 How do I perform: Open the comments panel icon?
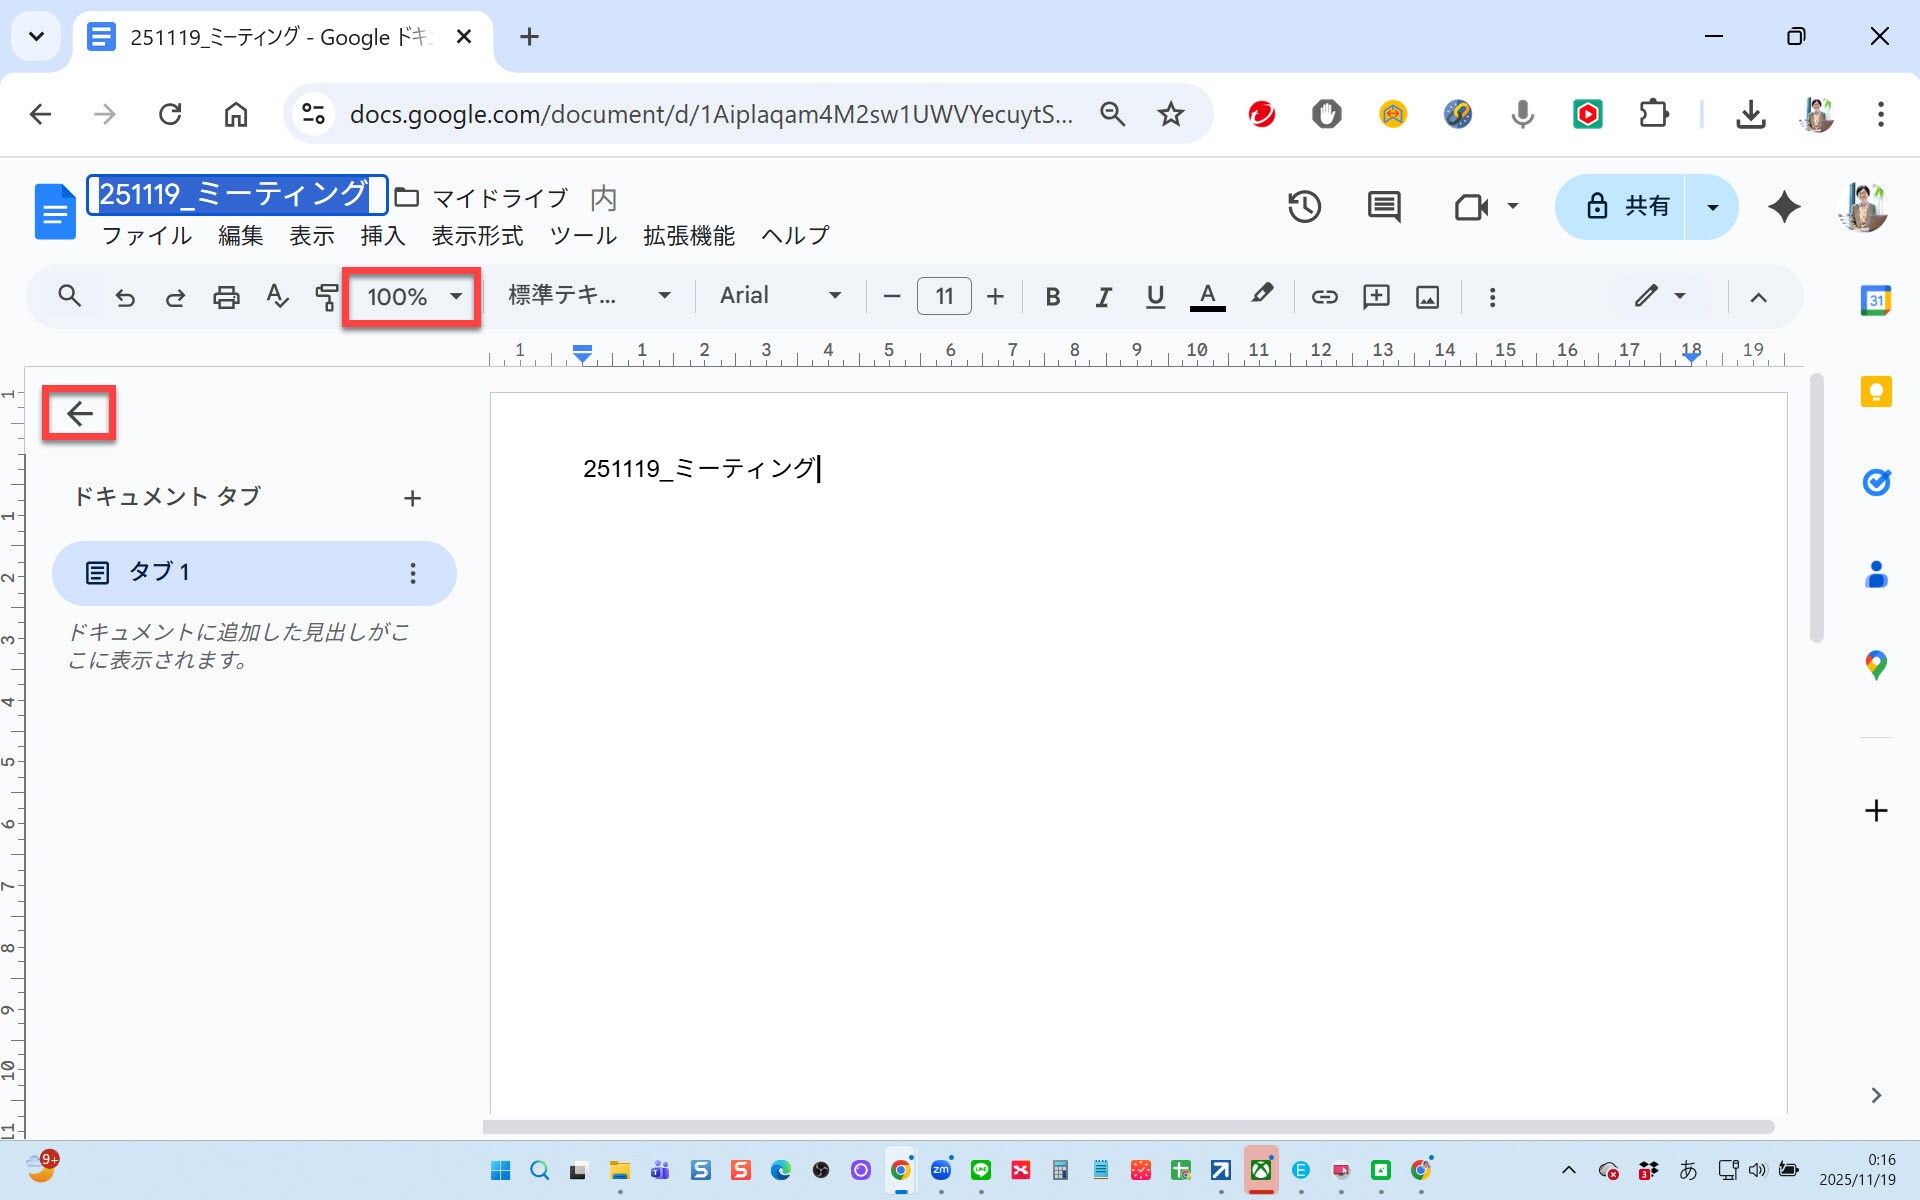(1384, 207)
